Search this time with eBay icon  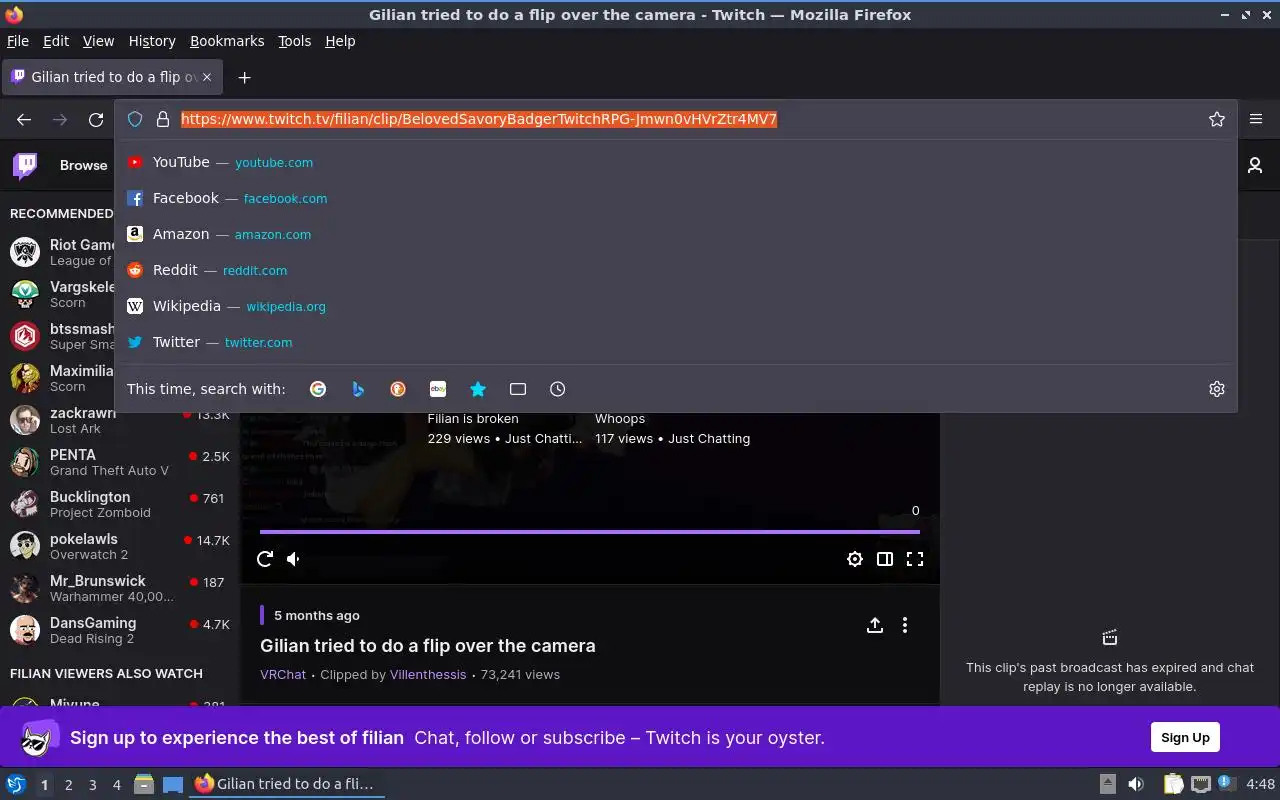[x=438, y=389]
